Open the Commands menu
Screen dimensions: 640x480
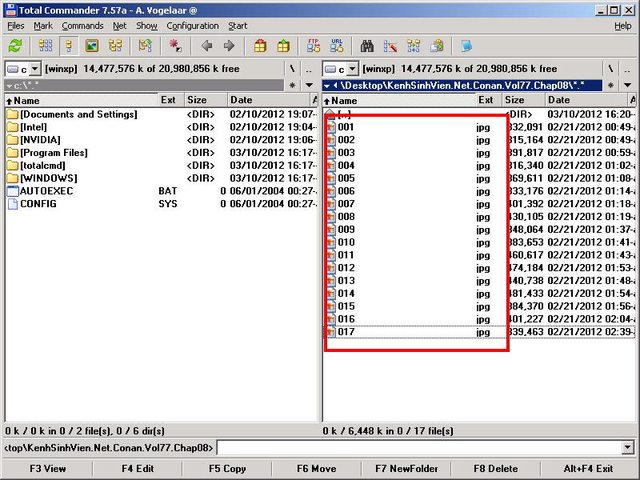point(82,25)
